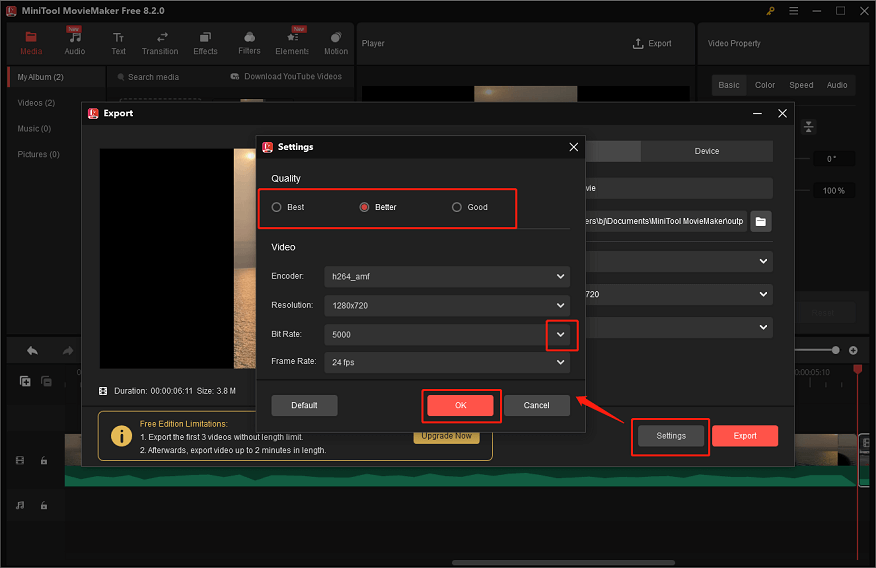The image size is (876, 568).
Task: Click the redo arrow above timeline
Action: coord(68,351)
